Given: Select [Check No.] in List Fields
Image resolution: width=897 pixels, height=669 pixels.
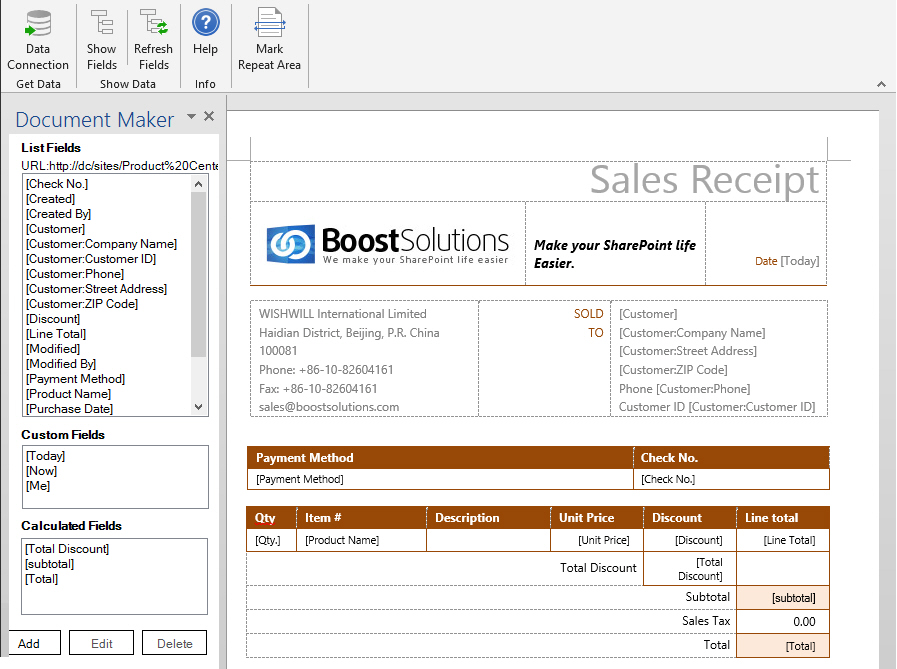Looking at the screenshot, I should [x=57, y=184].
